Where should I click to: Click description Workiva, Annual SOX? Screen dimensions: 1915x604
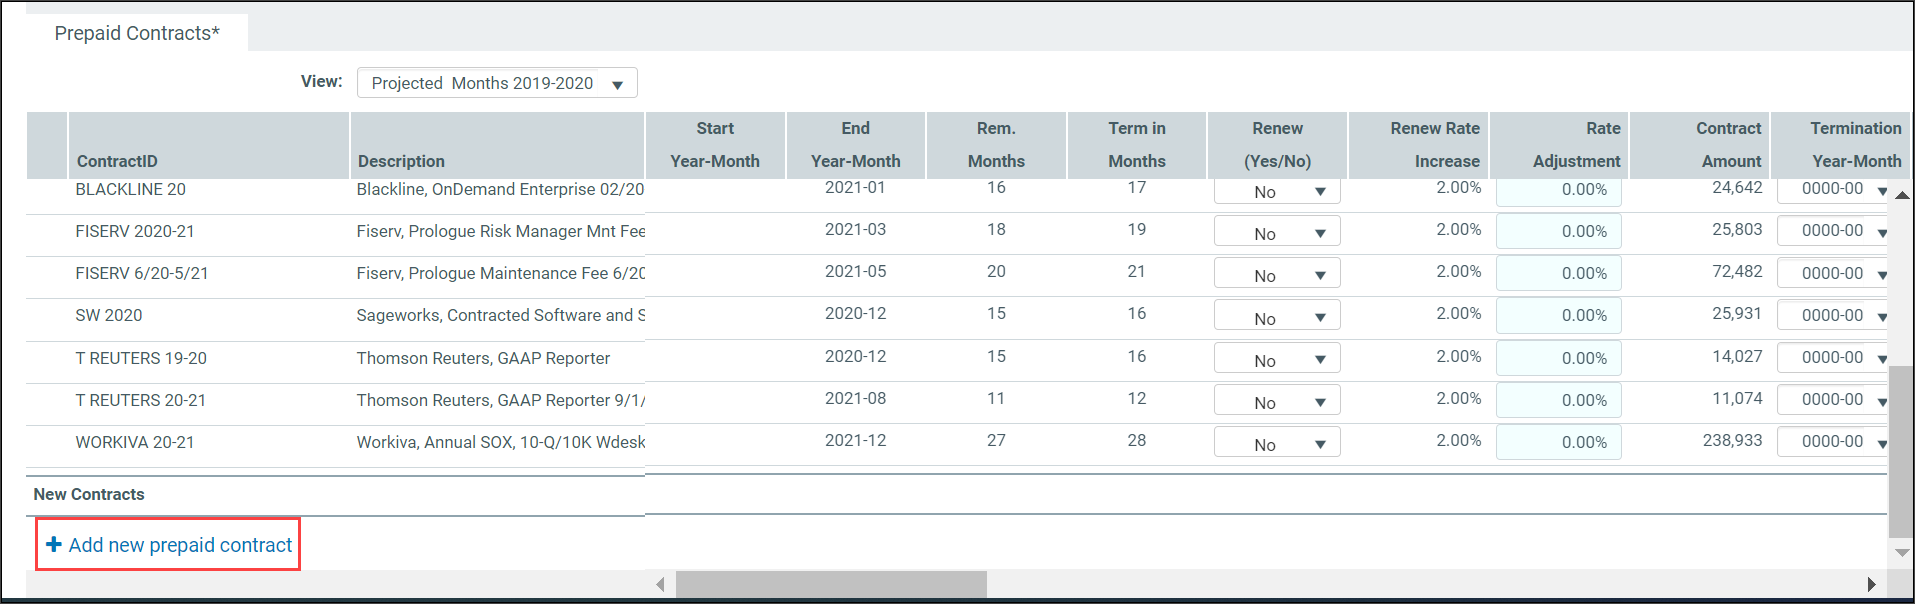[500, 442]
